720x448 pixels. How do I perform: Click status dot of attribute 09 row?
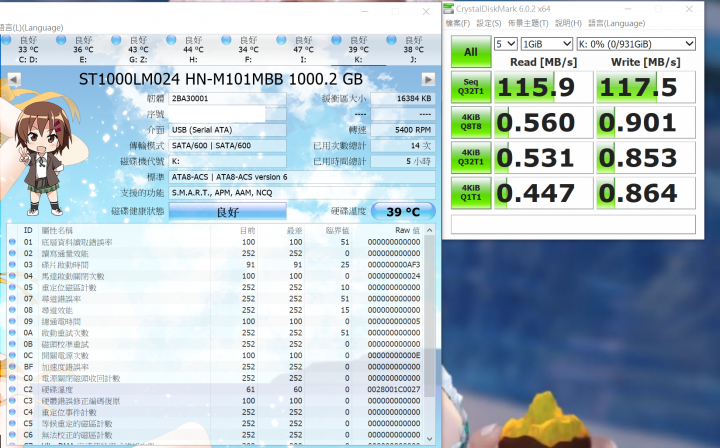click(12, 321)
